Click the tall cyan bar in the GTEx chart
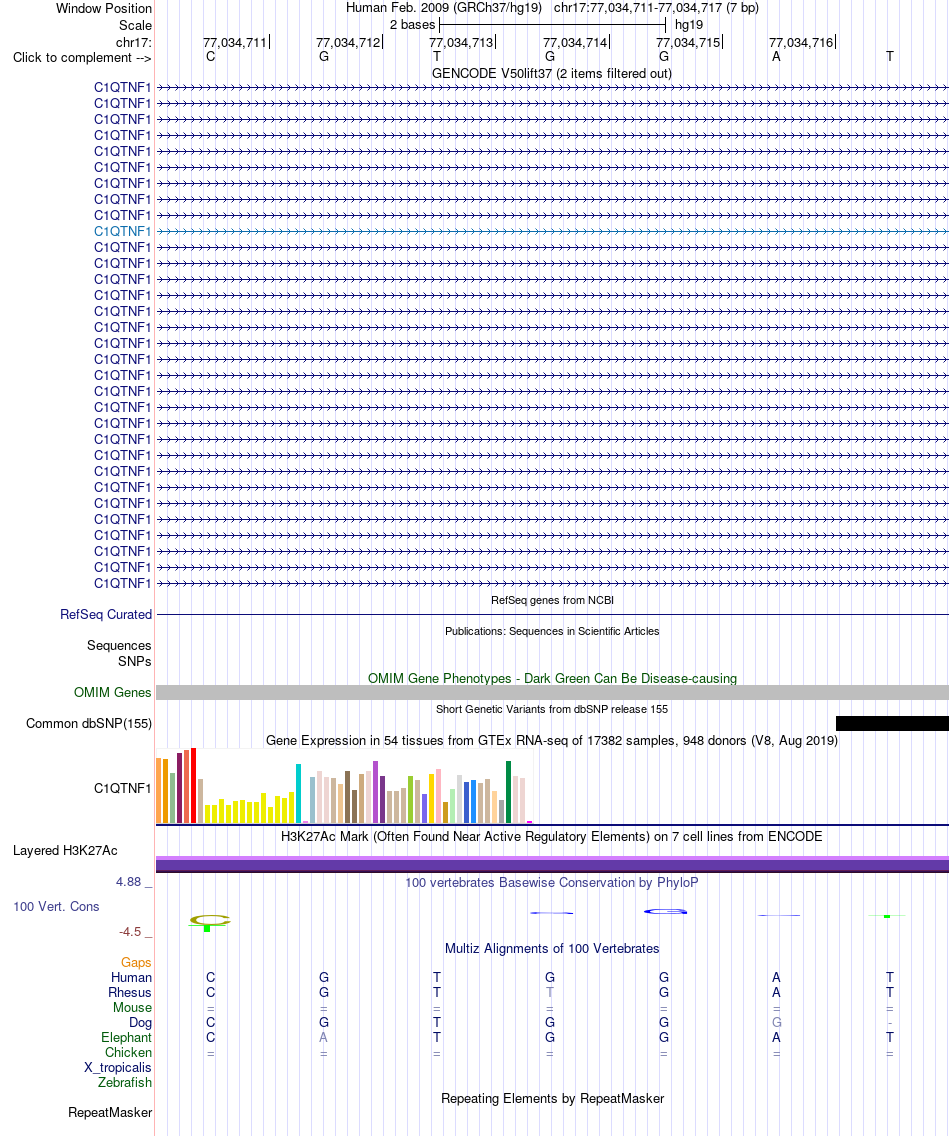This screenshot has width=950, height=1136. click(x=298, y=793)
